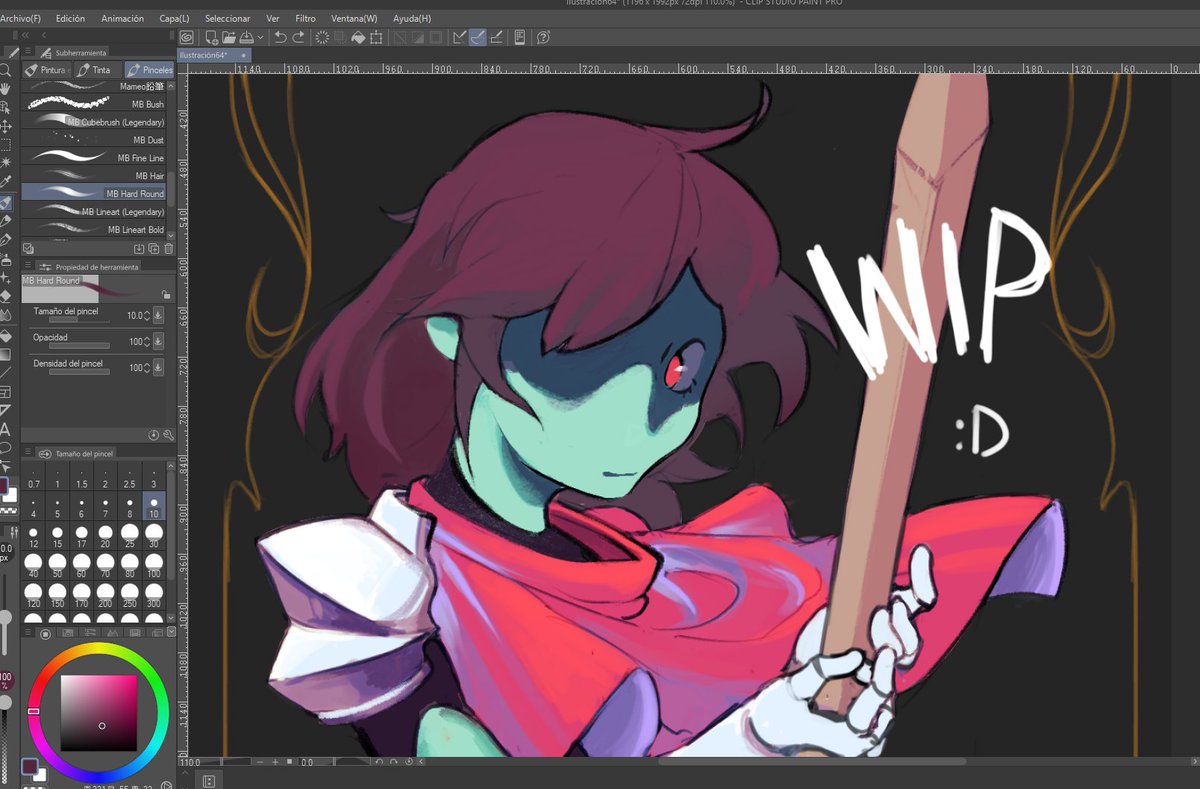Open sub tool detail wrench icon

click(168, 435)
